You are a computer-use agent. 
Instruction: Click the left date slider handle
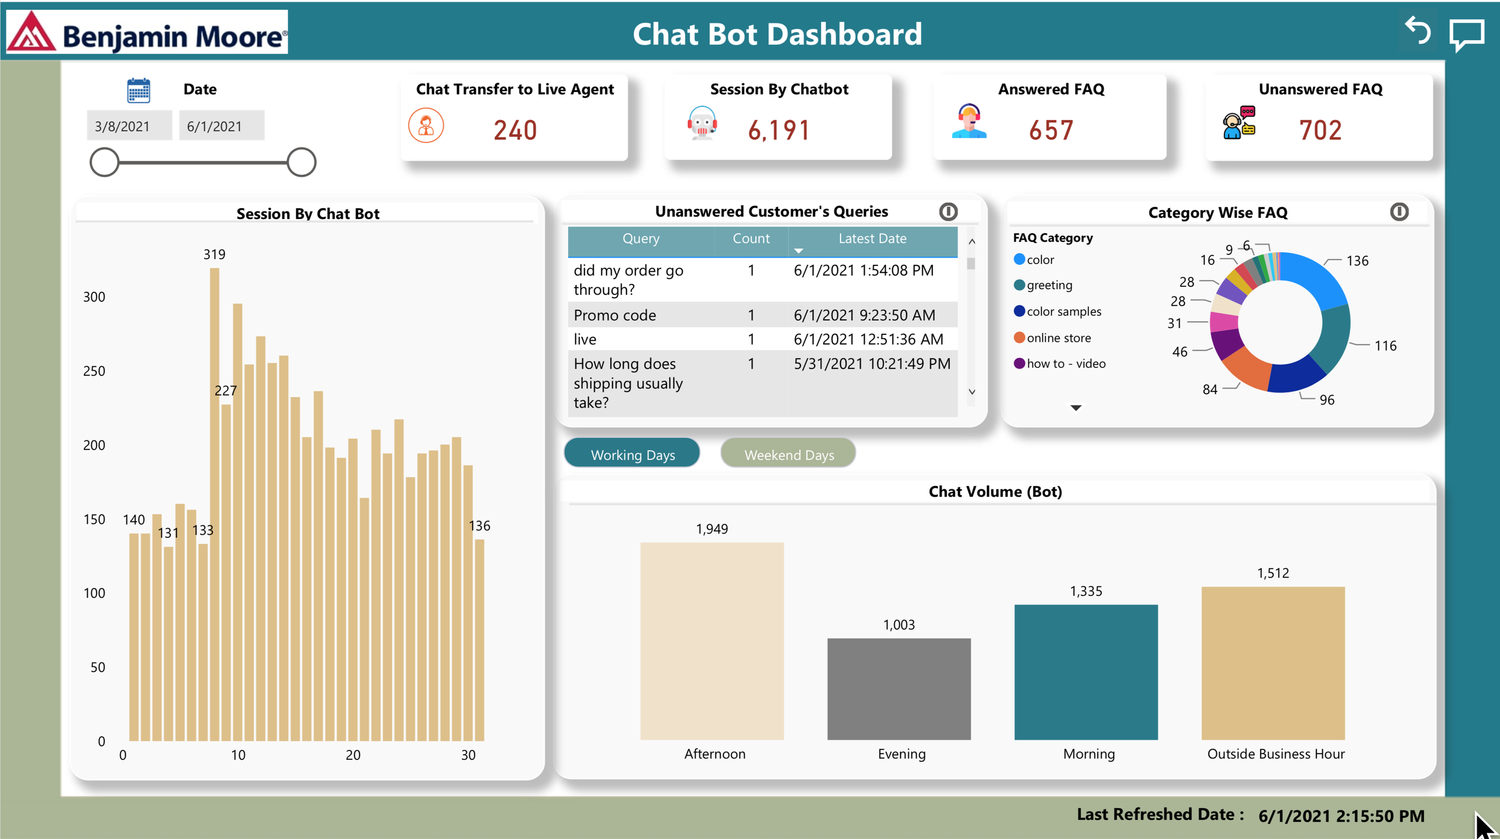coord(104,162)
